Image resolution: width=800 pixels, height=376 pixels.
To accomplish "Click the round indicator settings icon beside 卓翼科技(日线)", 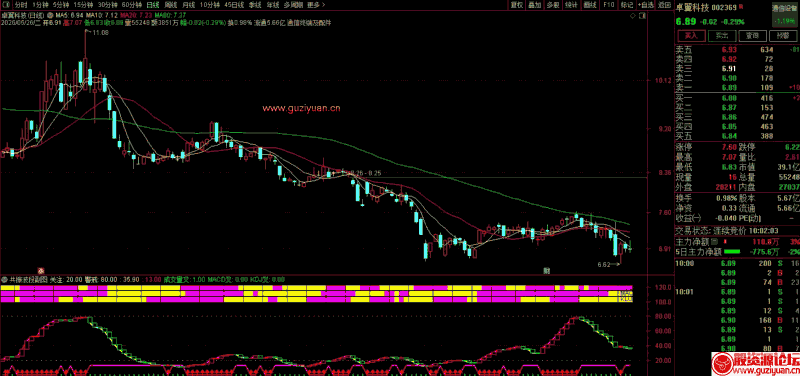I will coord(51,16).
